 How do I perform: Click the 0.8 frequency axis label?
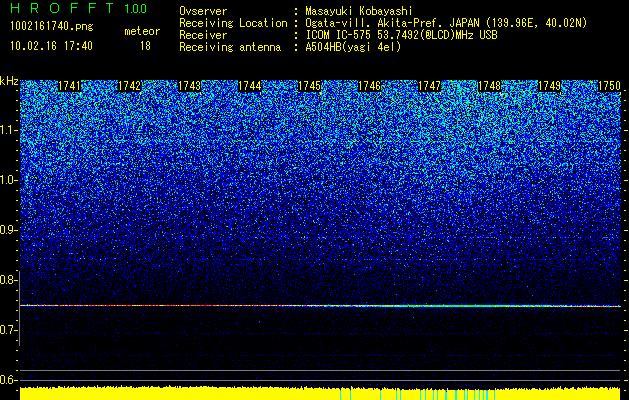8,280
